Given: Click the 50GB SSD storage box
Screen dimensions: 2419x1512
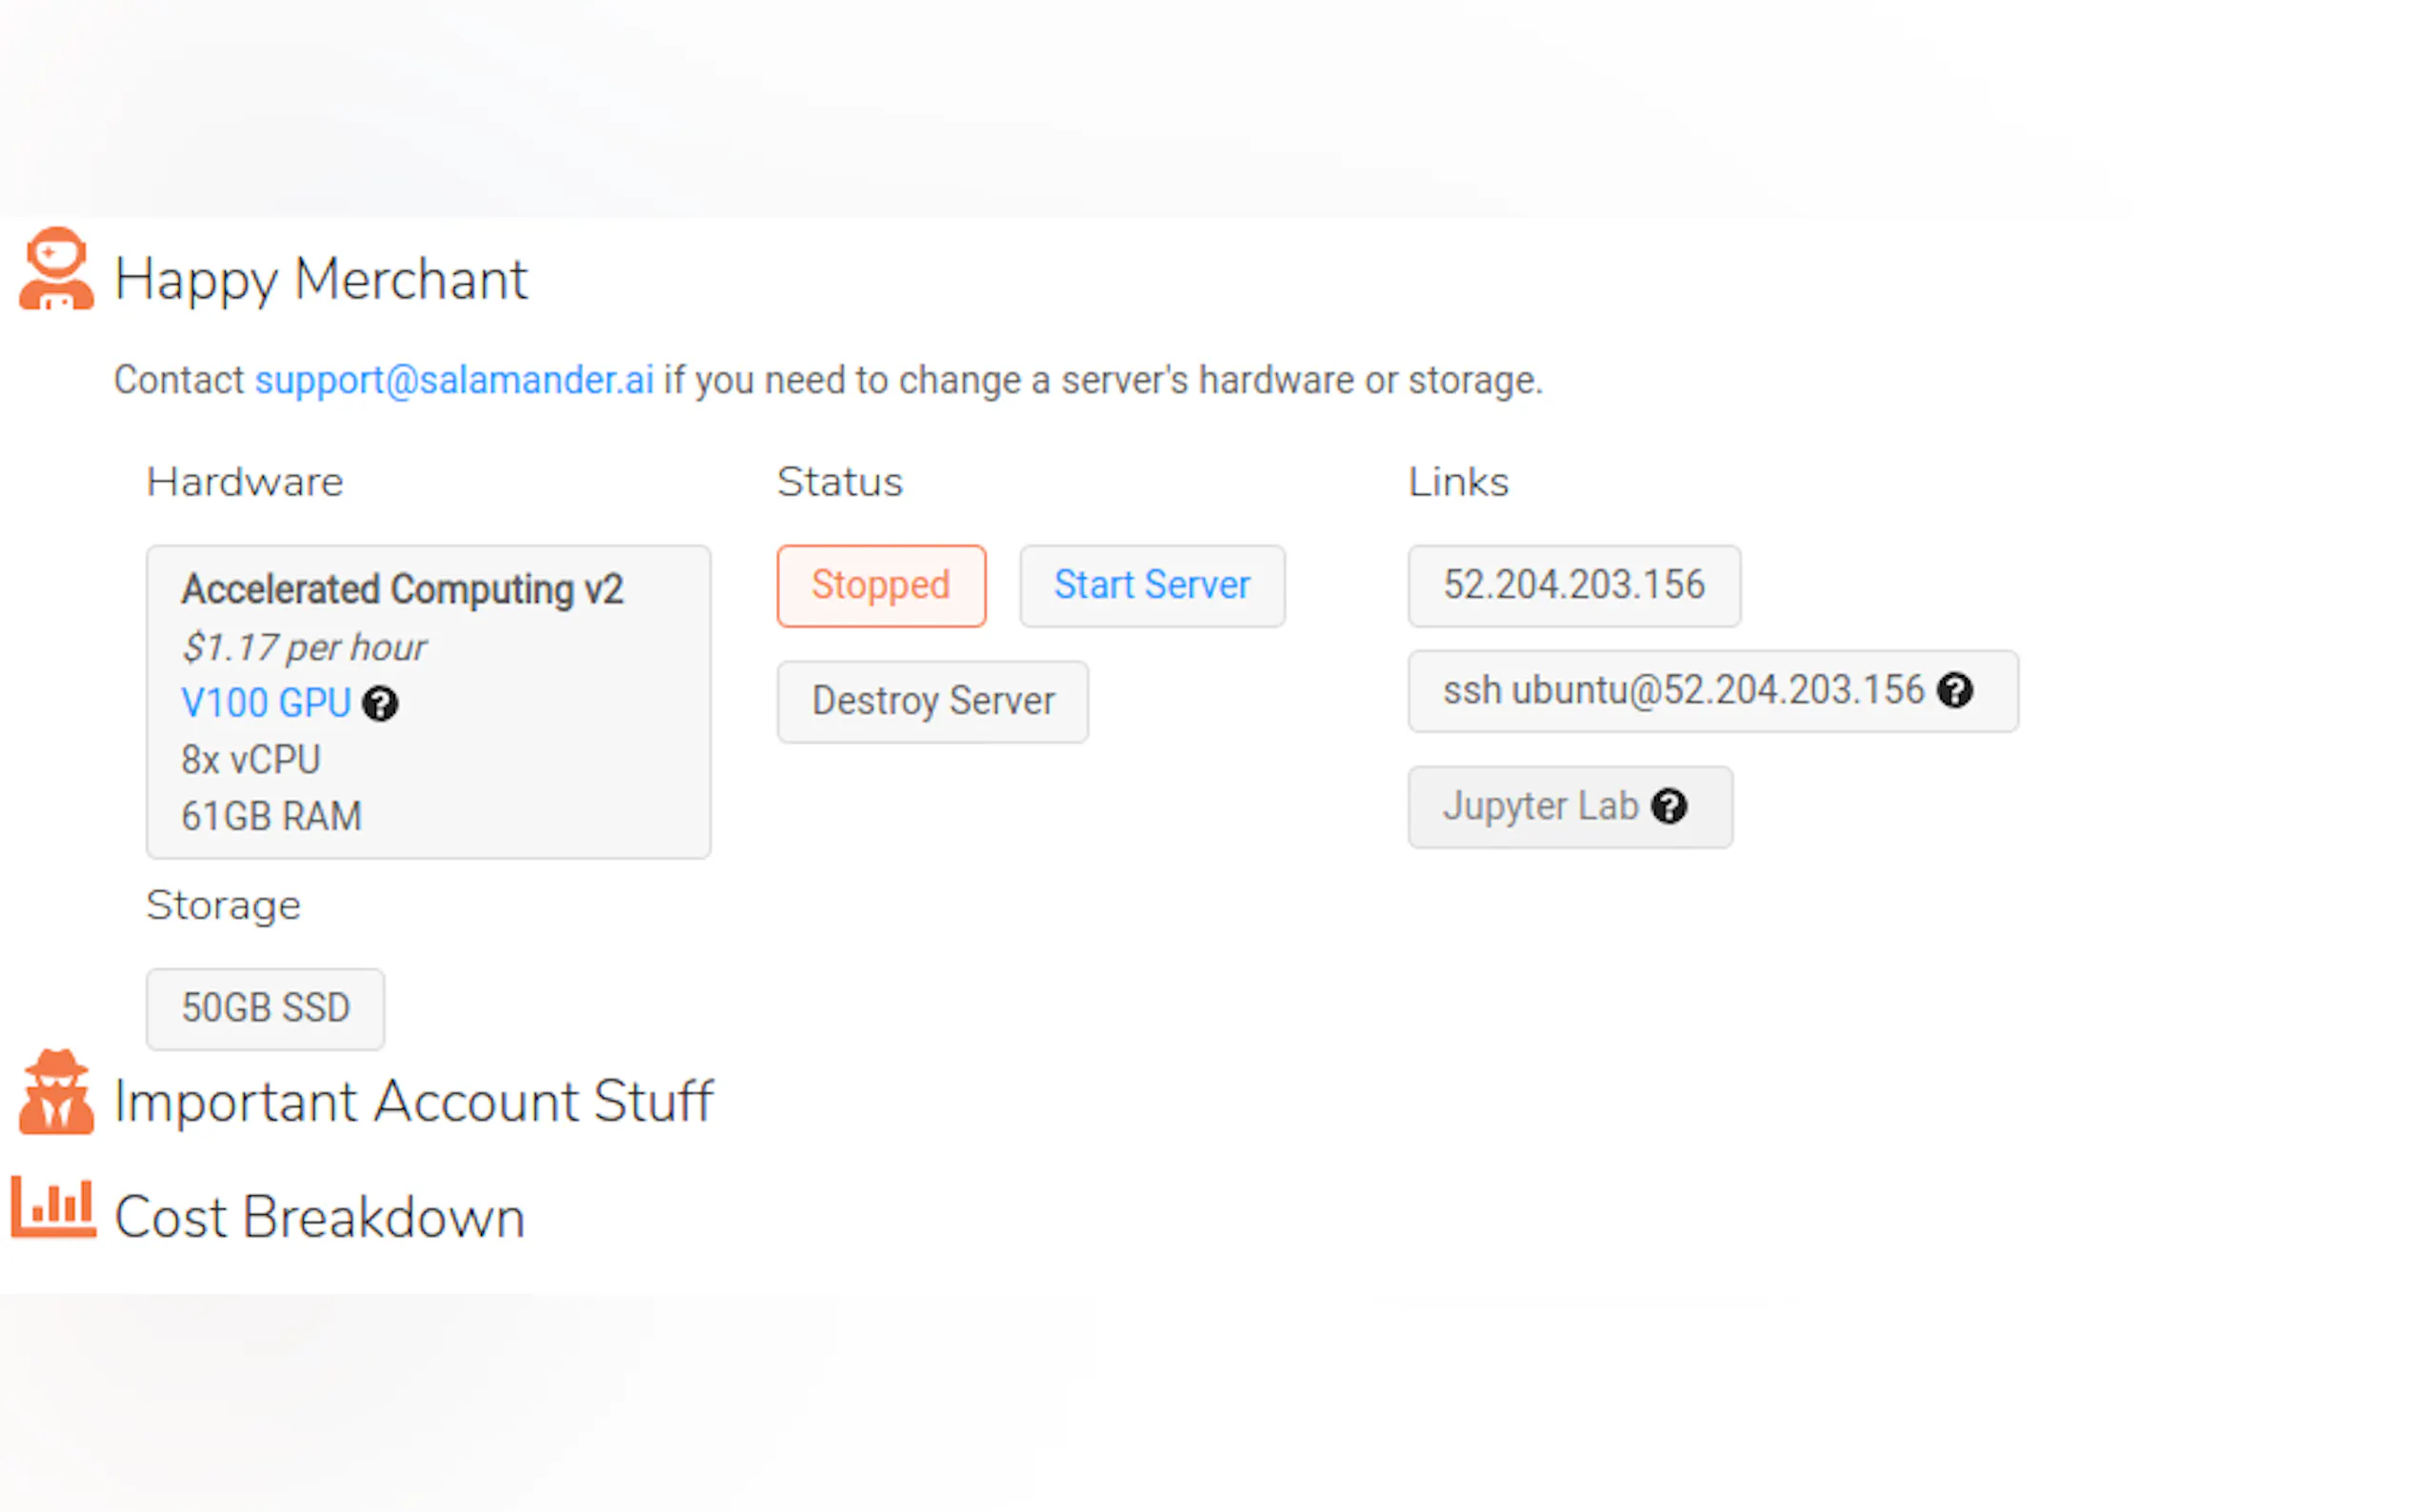Looking at the screenshot, I should [265, 1008].
